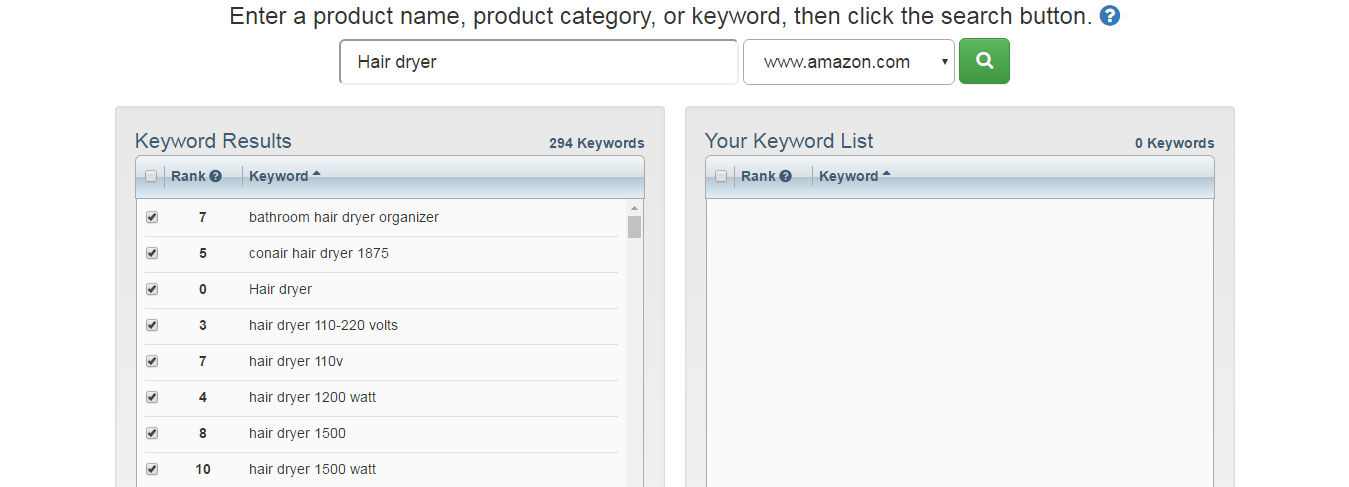1349x487 pixels.
Task: Toggle select-all checkbox in Keyword Results header
Action: [x=152, y=176]
